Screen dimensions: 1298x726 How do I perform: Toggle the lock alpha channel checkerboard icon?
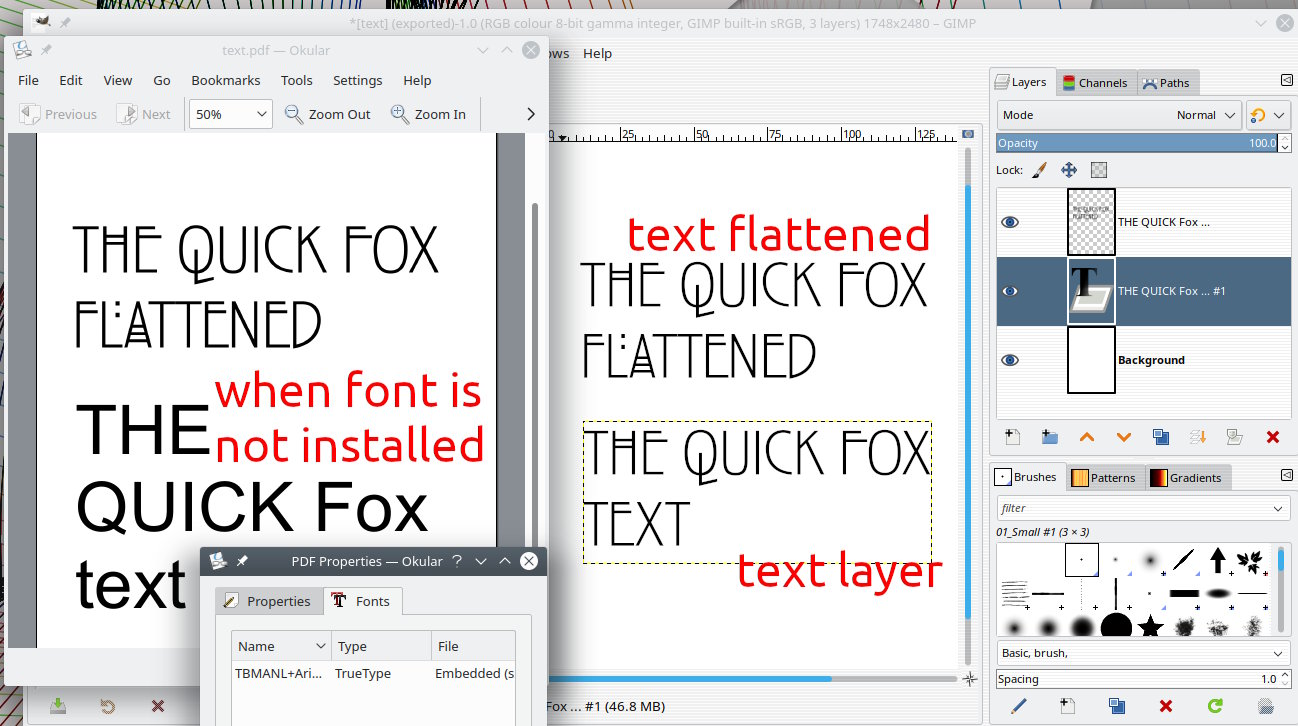pos(1099,170)
